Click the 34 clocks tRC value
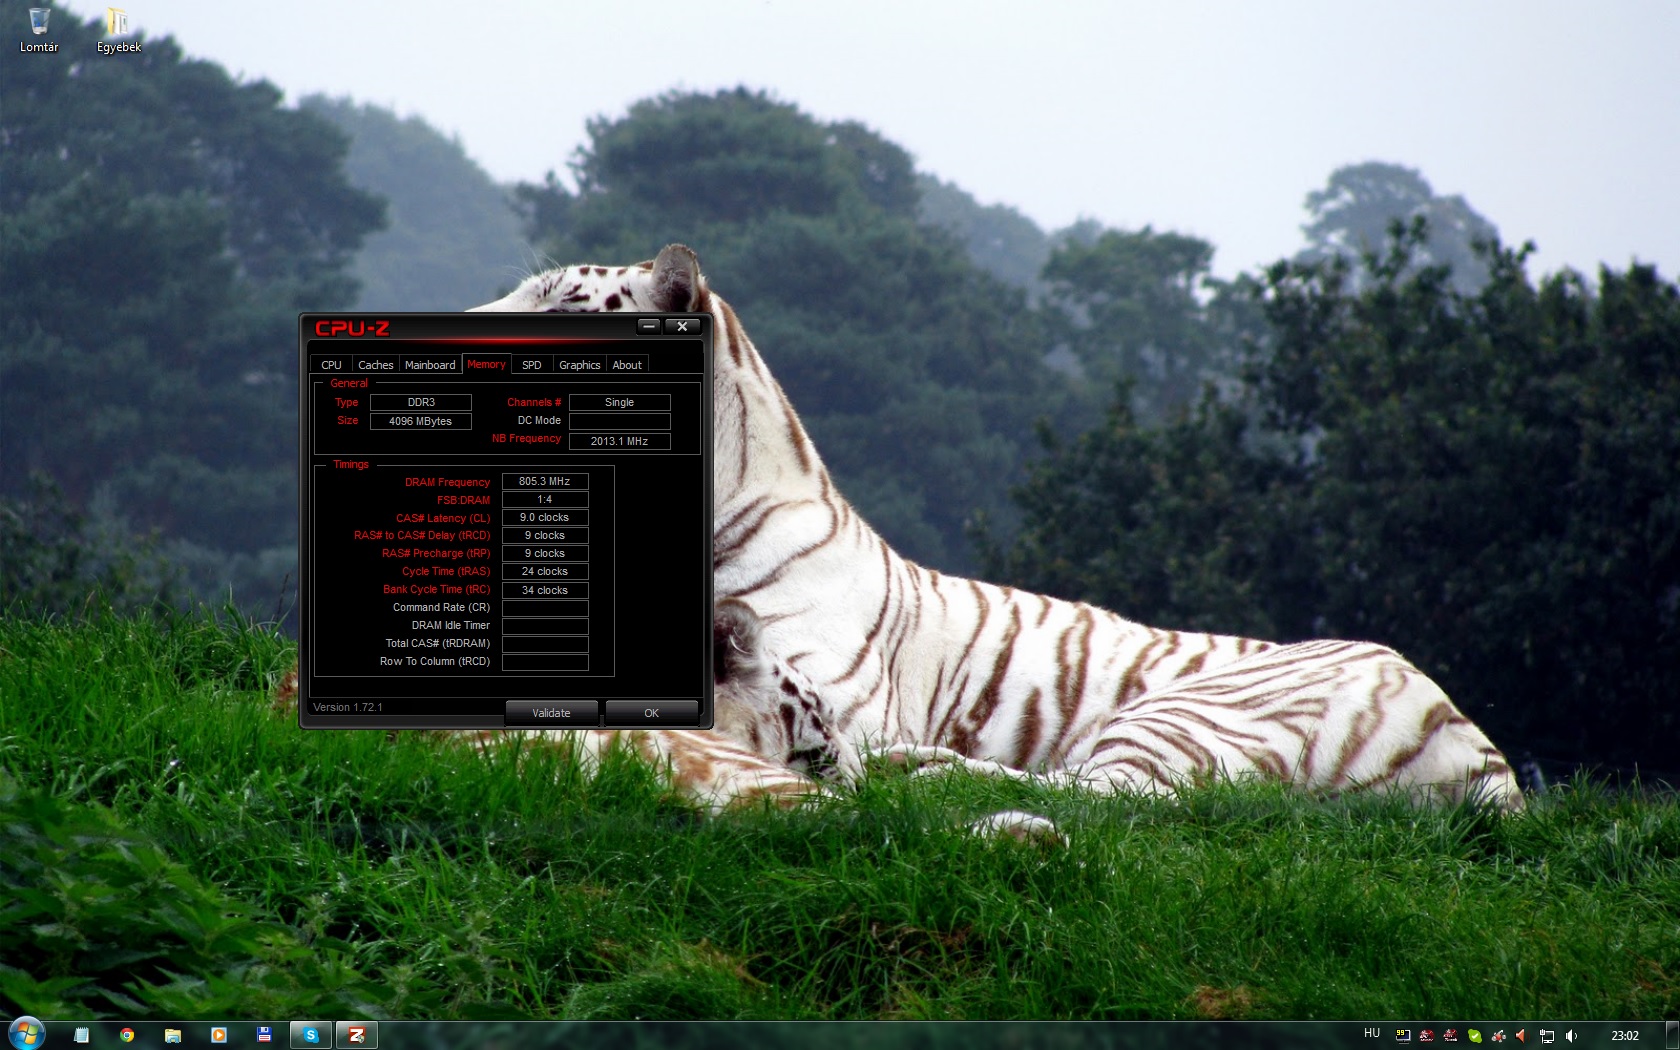Viewport: 1680px width, 1050px height. [545, 590]
